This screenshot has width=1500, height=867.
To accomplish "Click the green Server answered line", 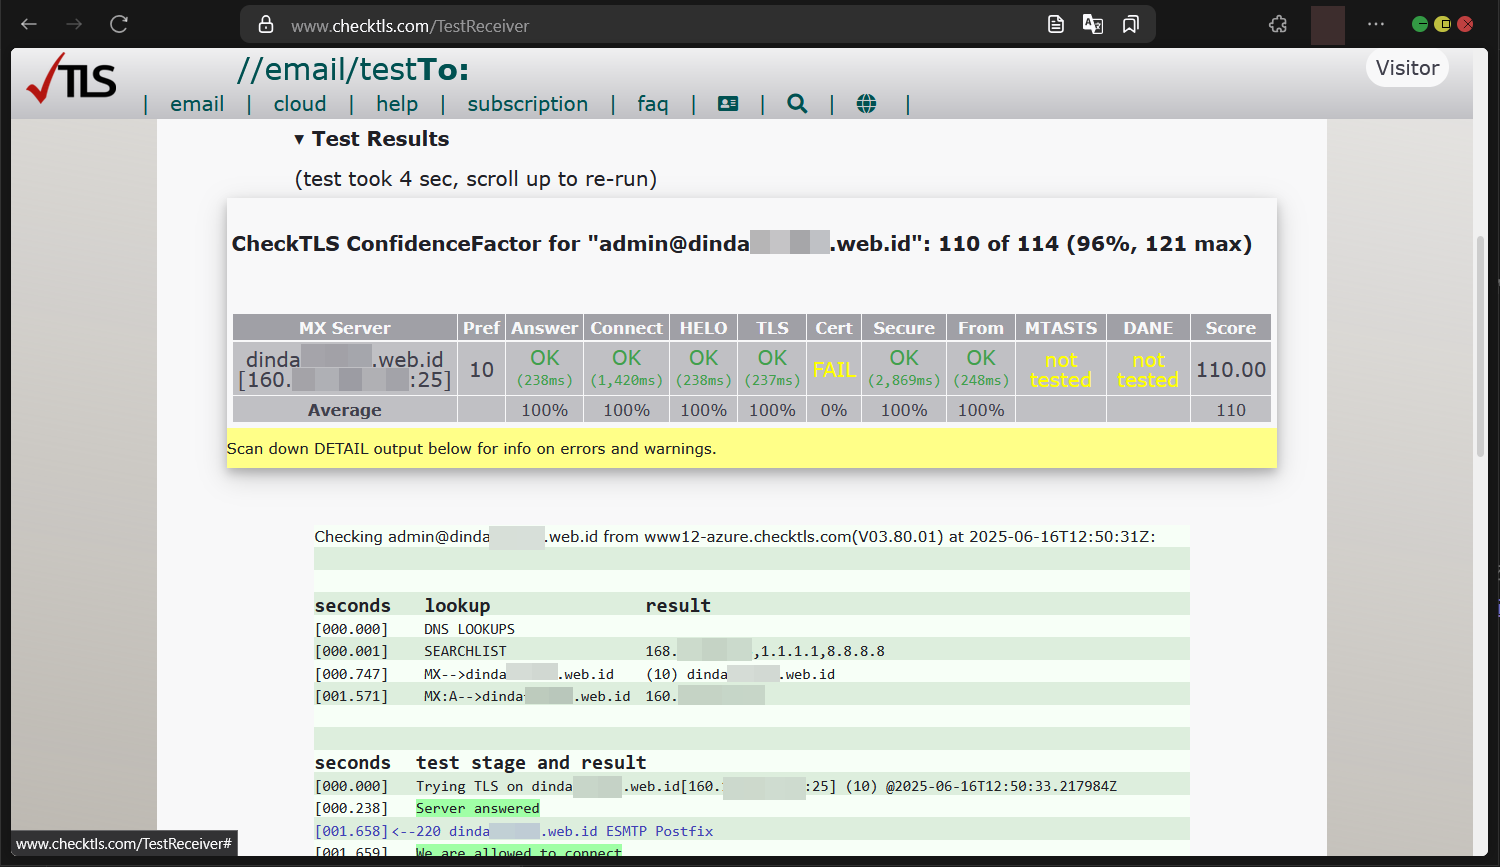I will 478,808.
